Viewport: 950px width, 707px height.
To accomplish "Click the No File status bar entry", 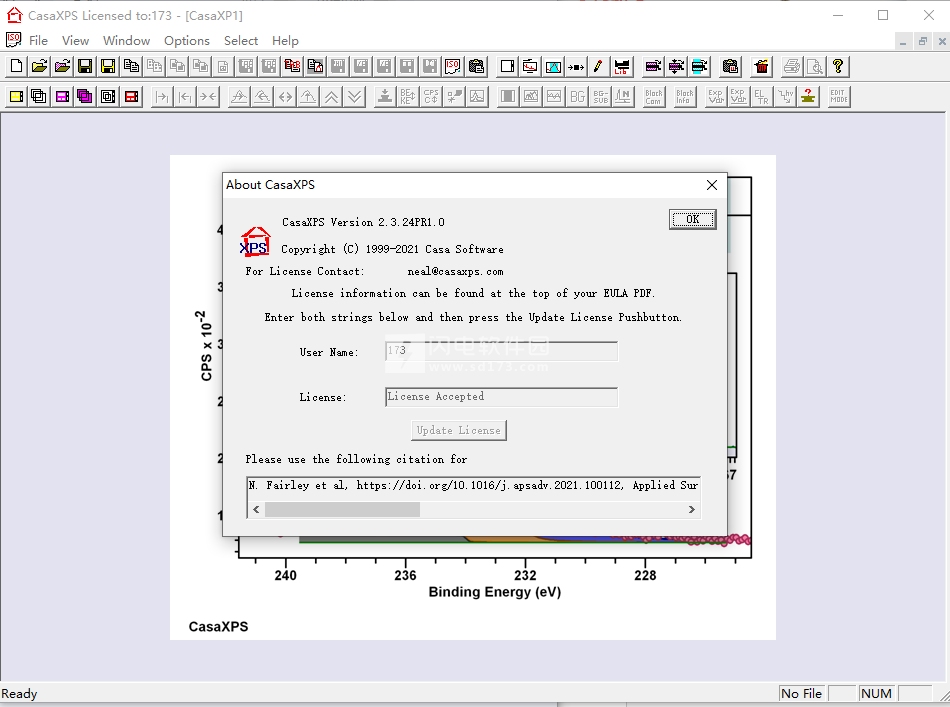I will pyautogui.click(x=802, y=694).
